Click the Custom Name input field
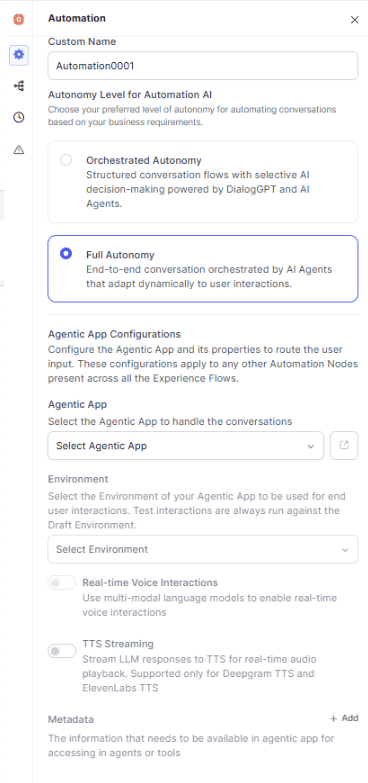Viewport: 368px width, 783px height. 203,65
